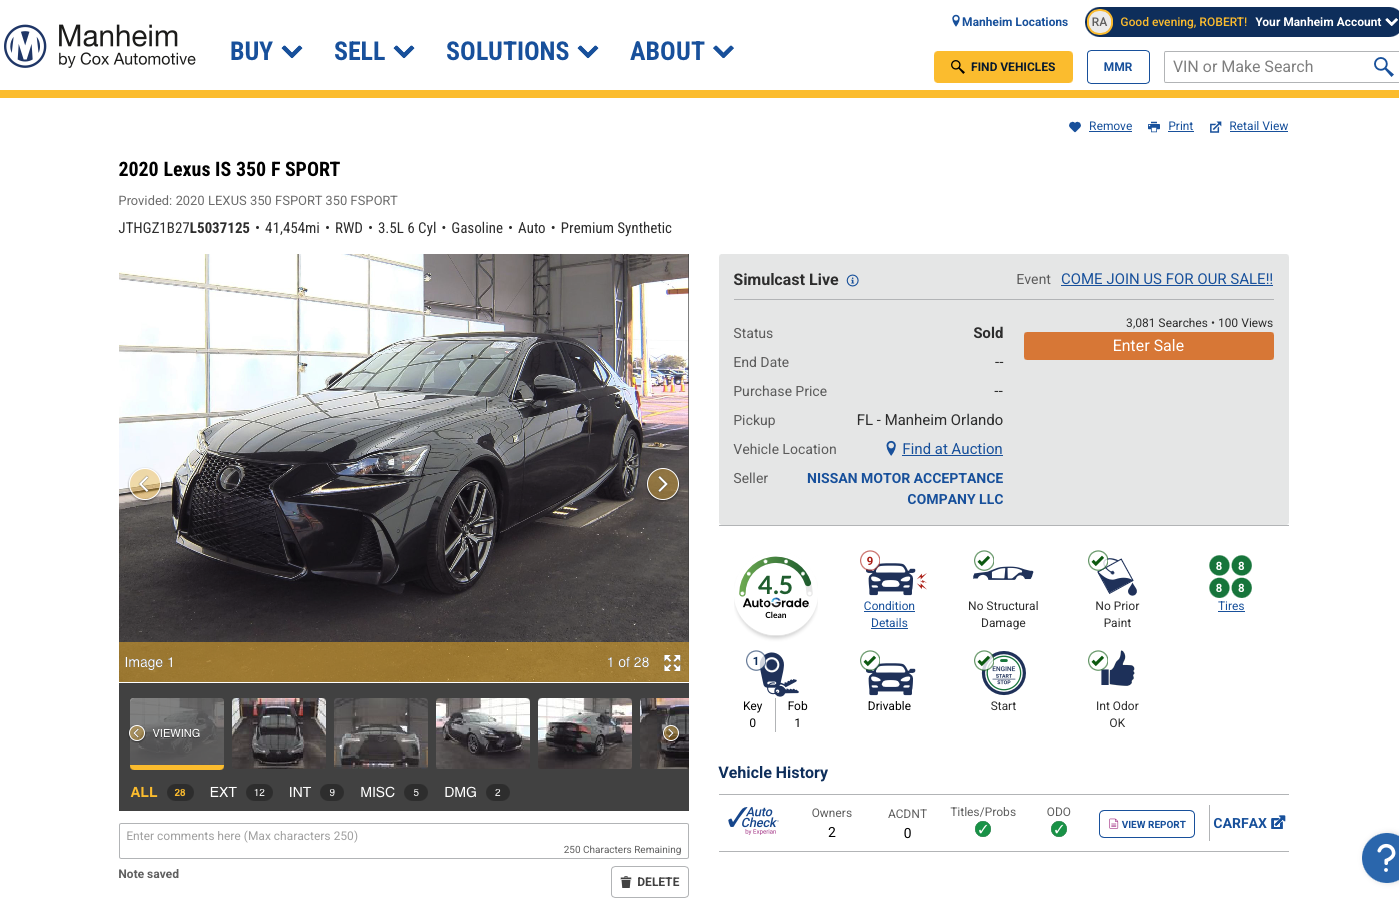Click Simulcast Live info icon
Screen dimensions: 1399x901
click(x=853, y=281)
